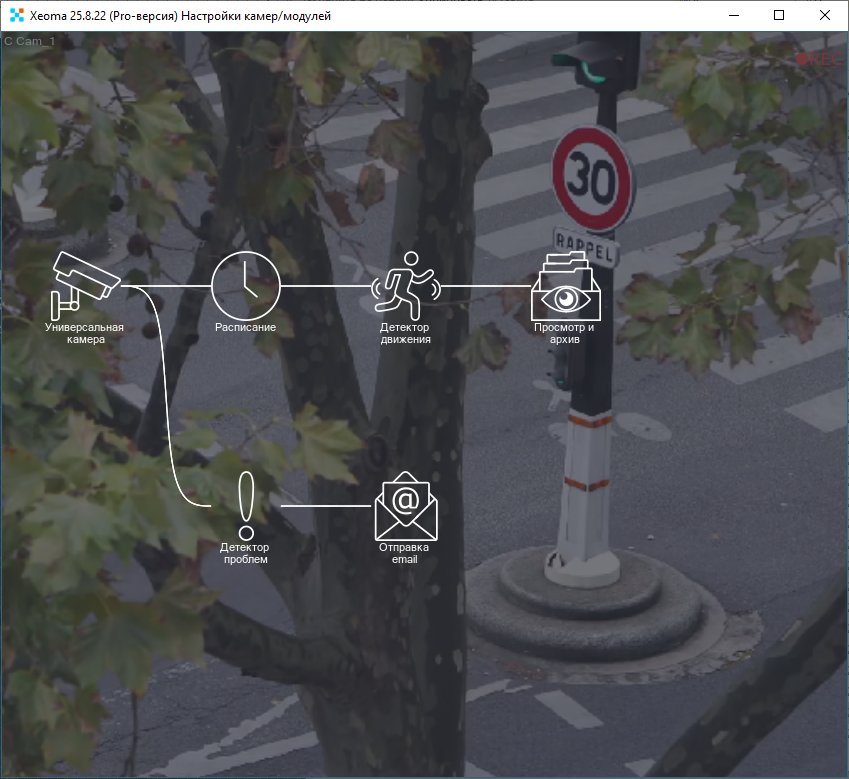Screen dimensions: 849x779
Task: Minimize the Xeoma window
Action: coord(733,16)
